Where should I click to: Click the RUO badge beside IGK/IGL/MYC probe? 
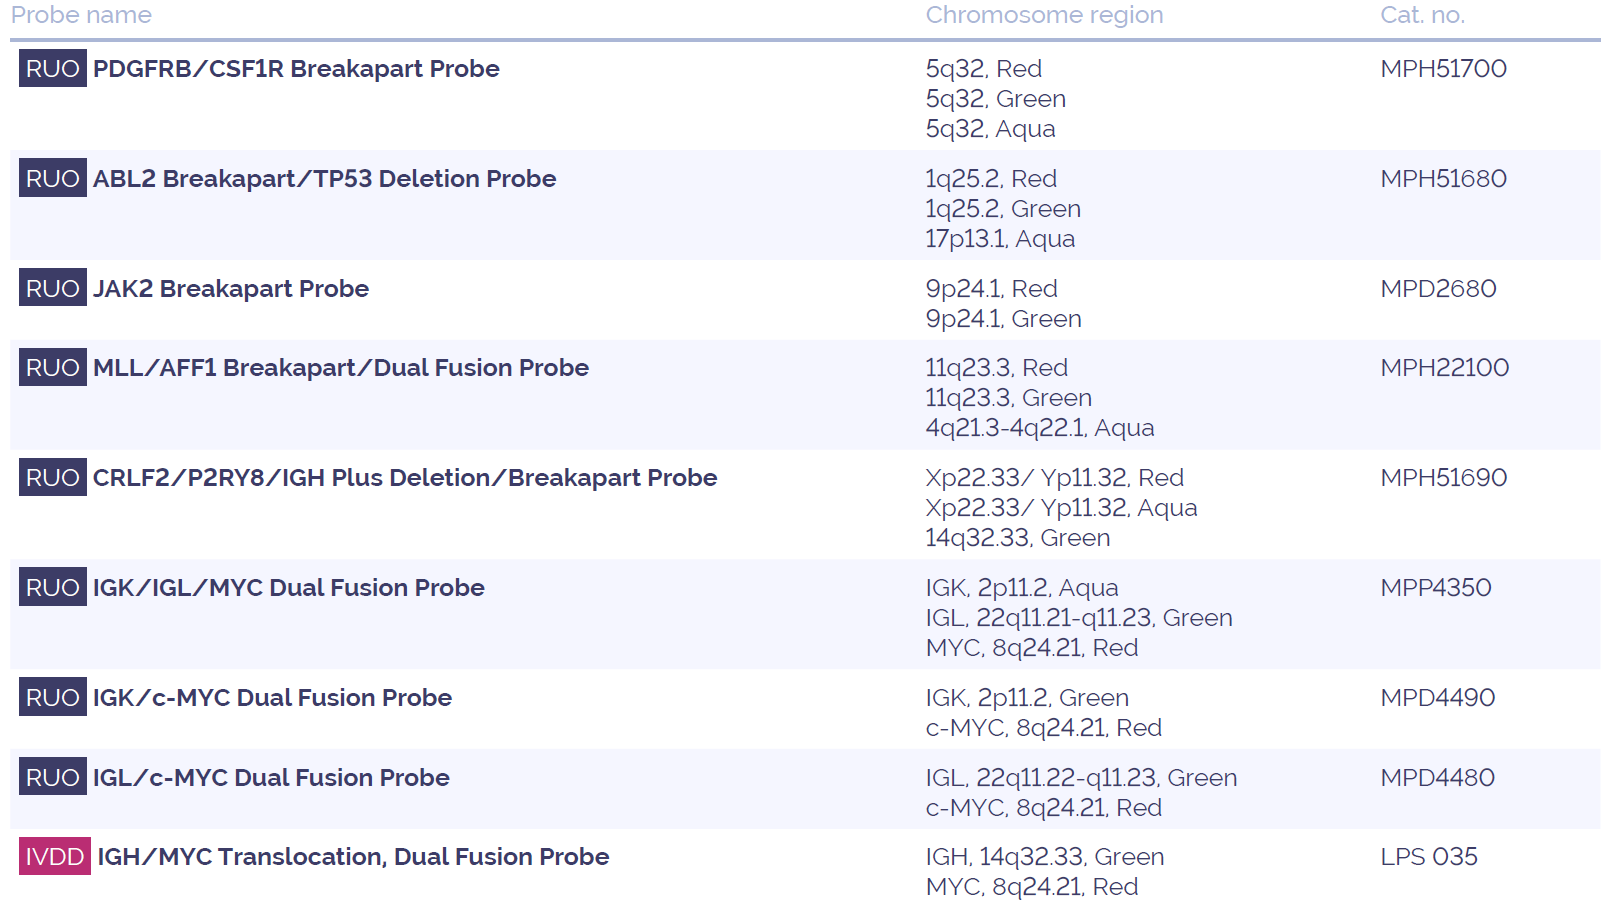[x=53, y=587]
